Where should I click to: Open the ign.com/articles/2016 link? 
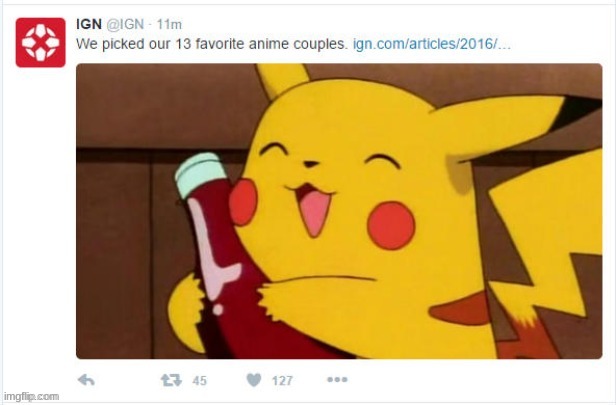tap(432, 44)
